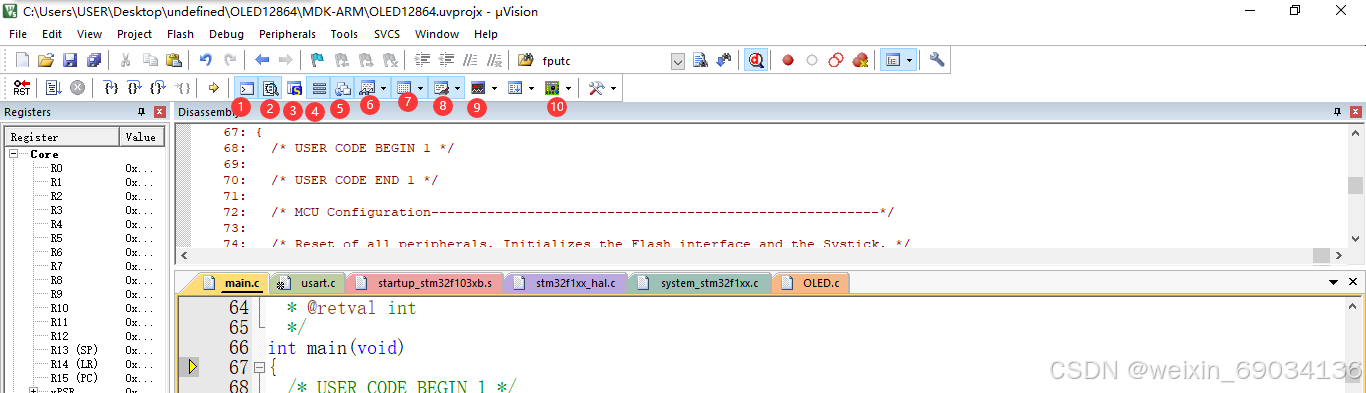This screenshot has height=393, width=1366.
Task: Toggle the Call Stack Window icon
Action: click(342, 88)
